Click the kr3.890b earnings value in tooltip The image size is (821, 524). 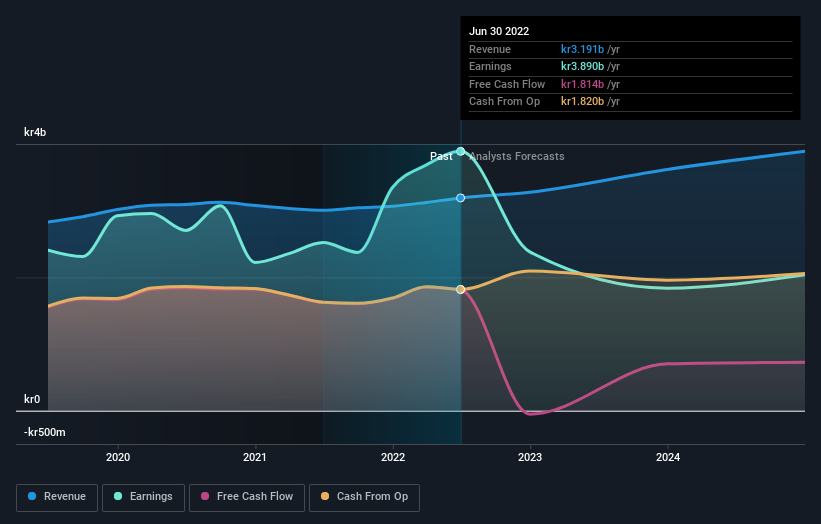click(x=582, y=66)
